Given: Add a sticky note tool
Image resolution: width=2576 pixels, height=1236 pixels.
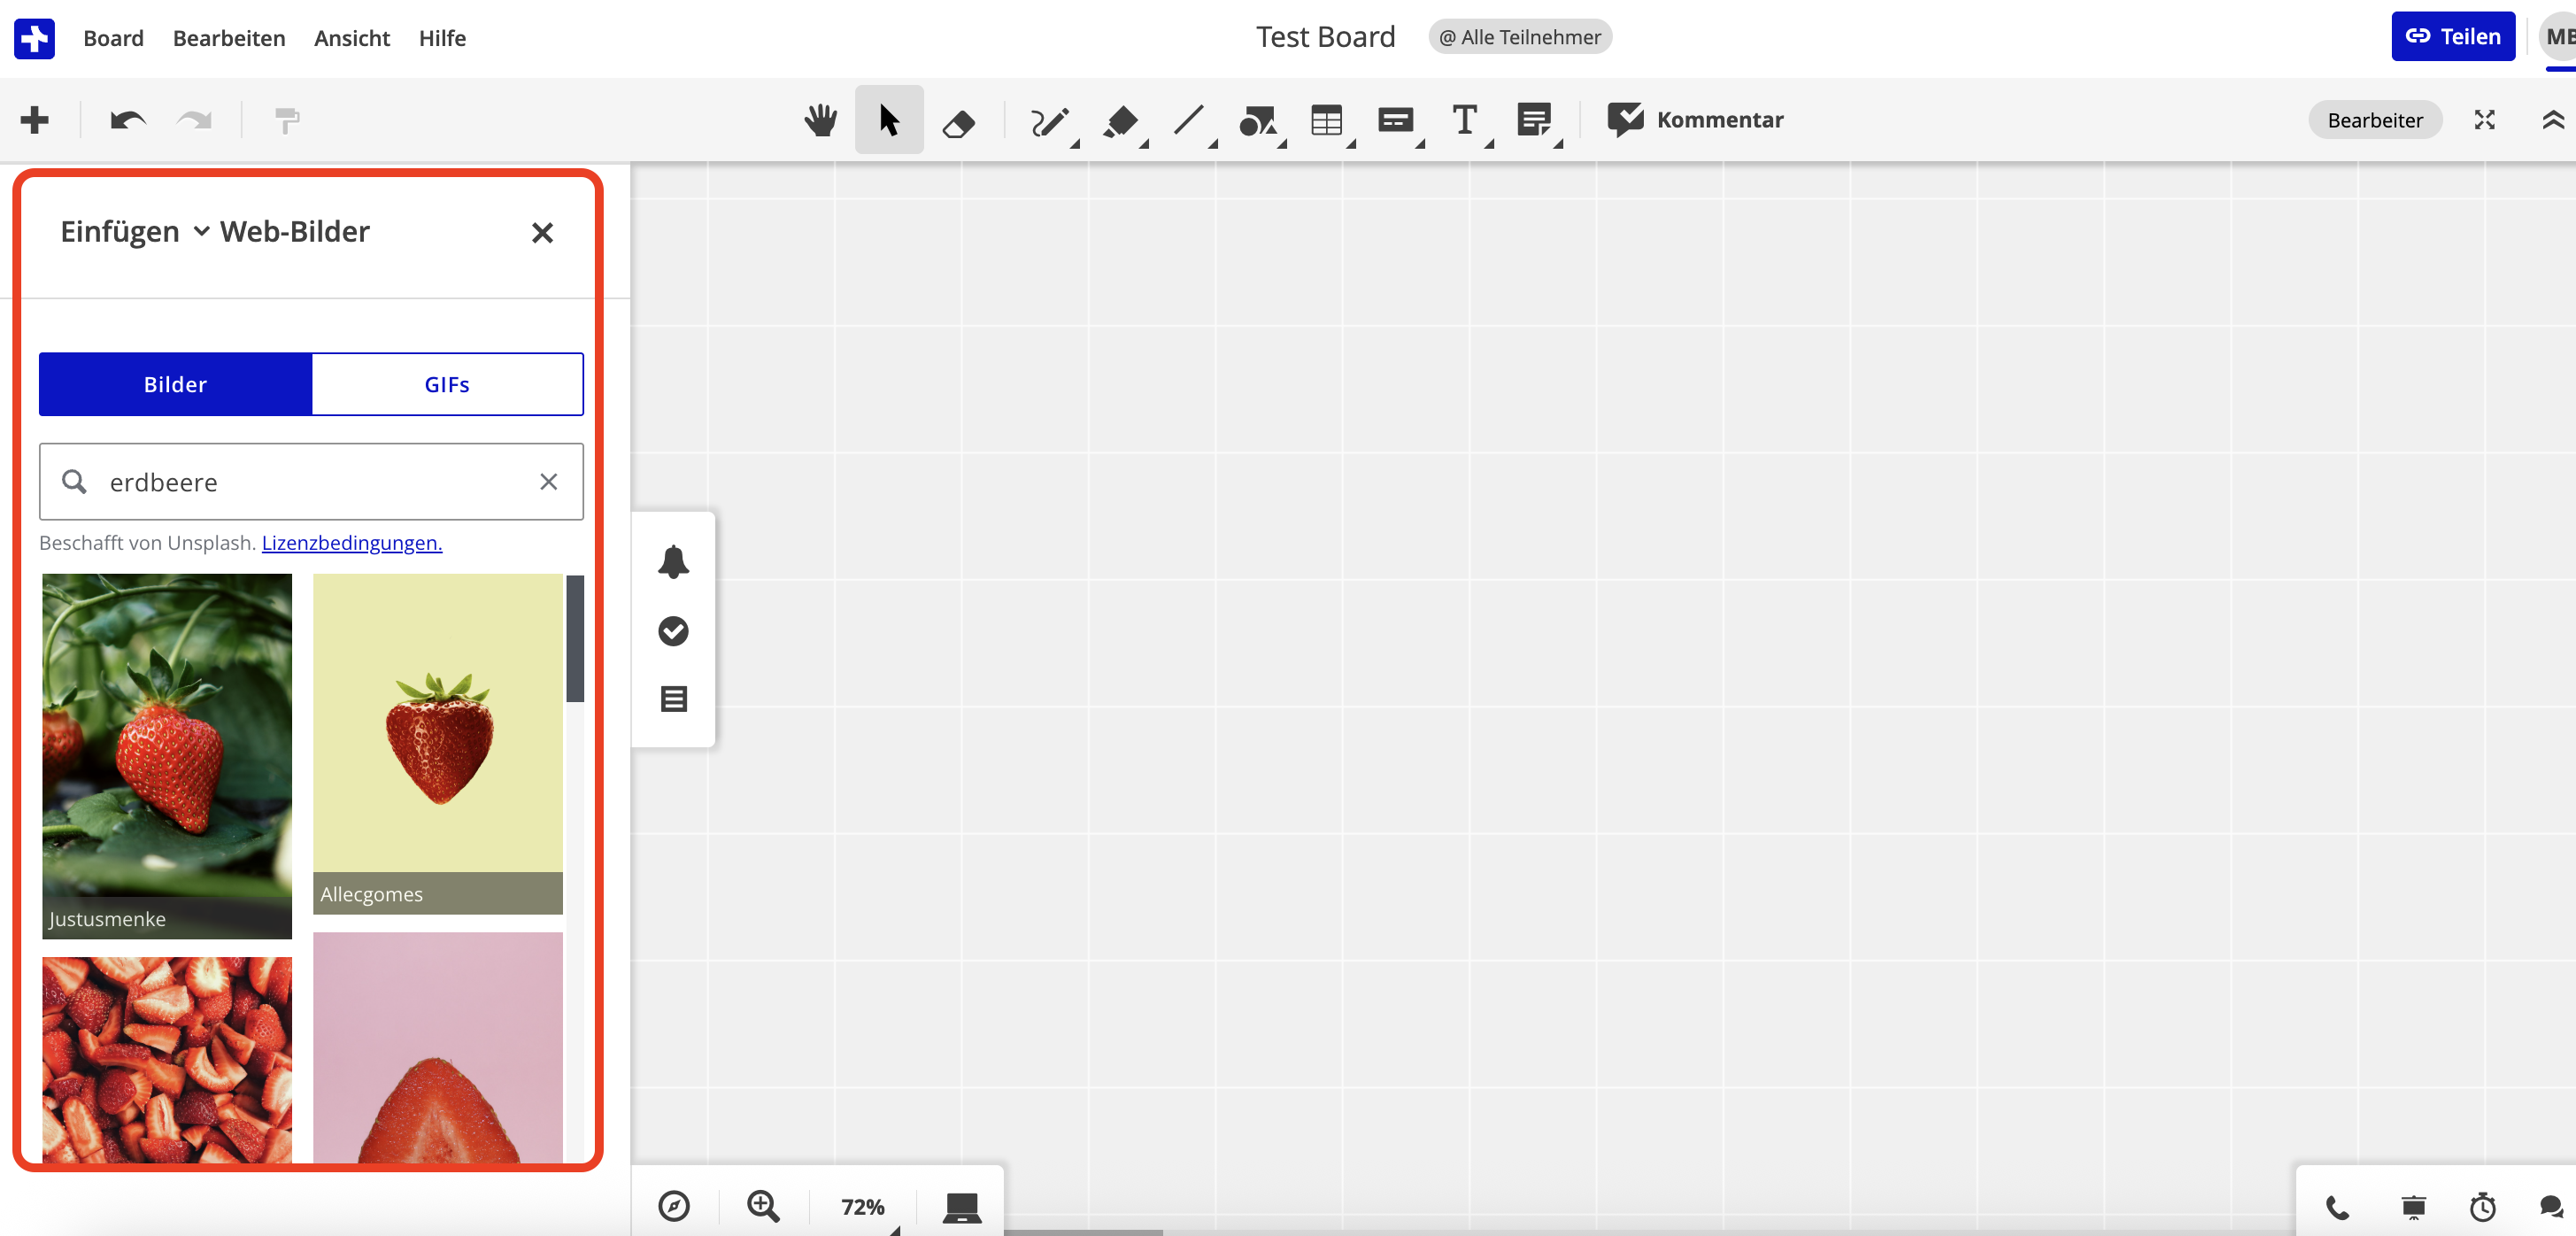Looking at the screenshot, I should click(x=1533, y=120).
